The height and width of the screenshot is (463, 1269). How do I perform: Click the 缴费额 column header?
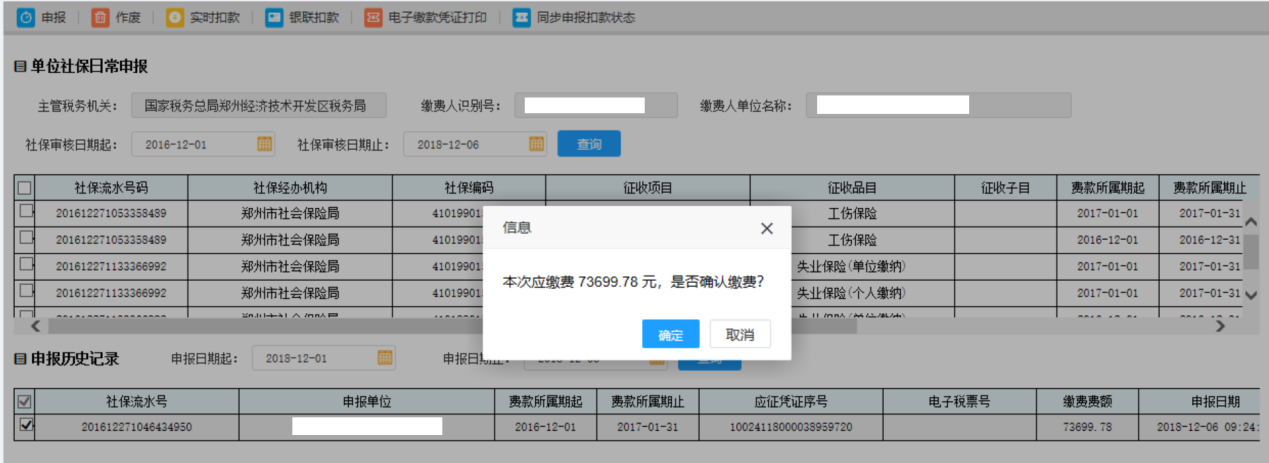(1087, 401)
